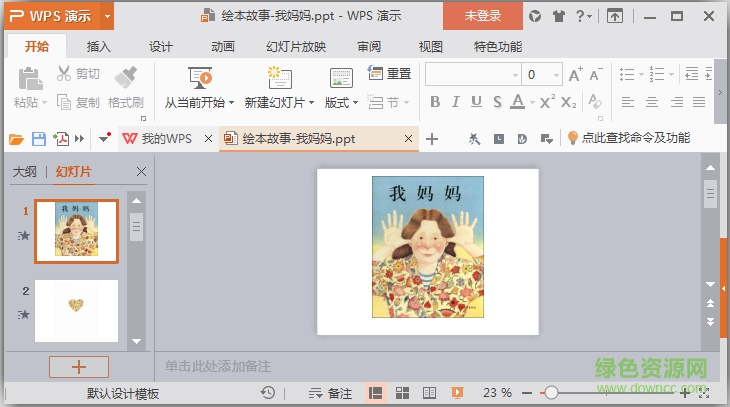The height and width of the screenshot is (407, 730).
Task: Click the skin (shirt) icon in title bar
Action: 559,16
